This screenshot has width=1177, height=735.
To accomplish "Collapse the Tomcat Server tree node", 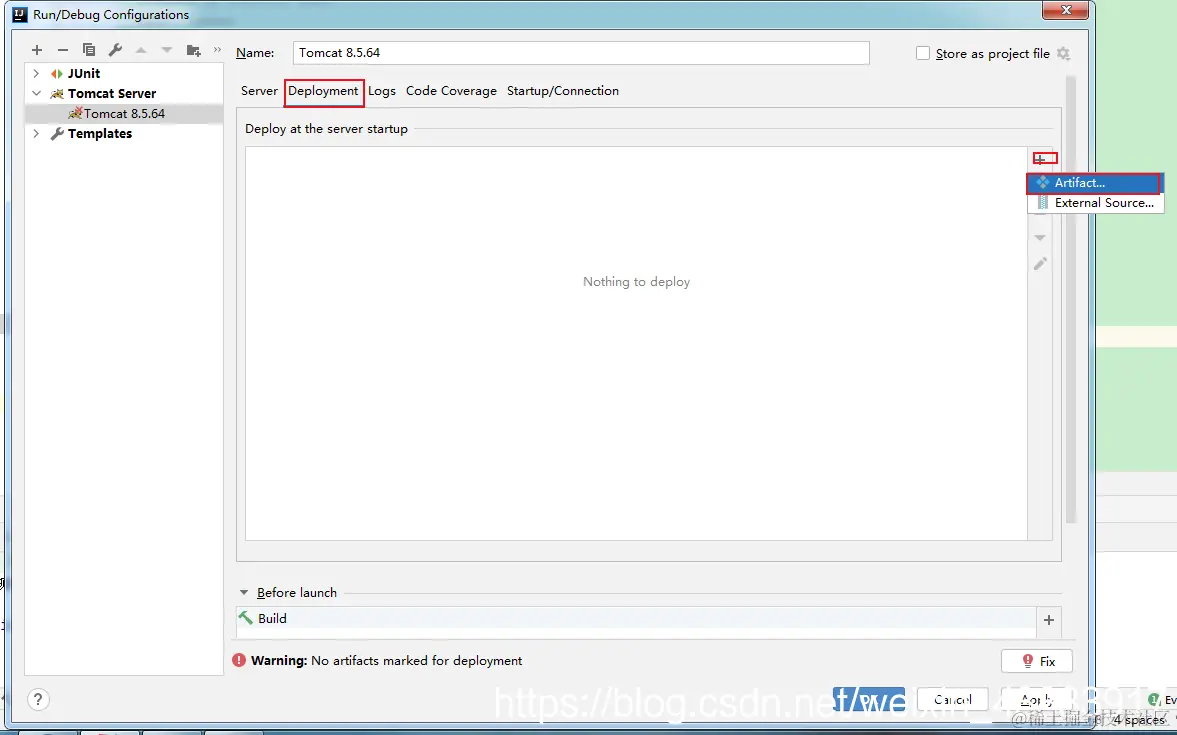I will pyautogui.click(x=36, y=93).
